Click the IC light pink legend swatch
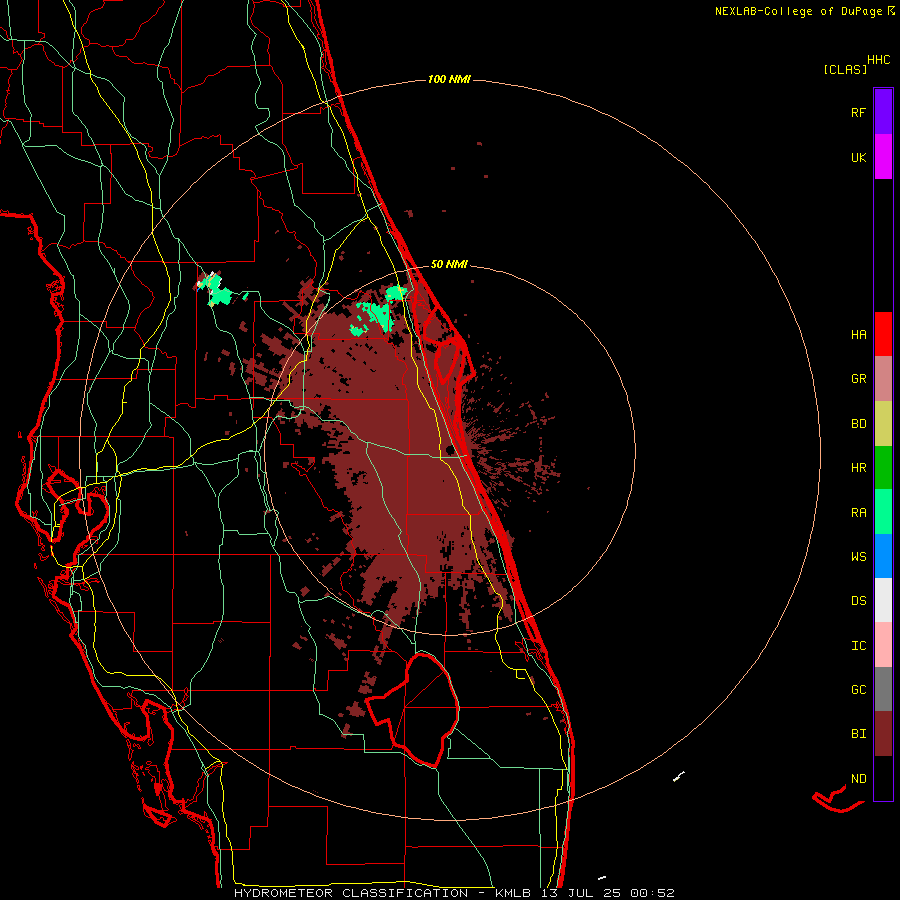Viewport: 900px width, 900px height. (883, 645)
